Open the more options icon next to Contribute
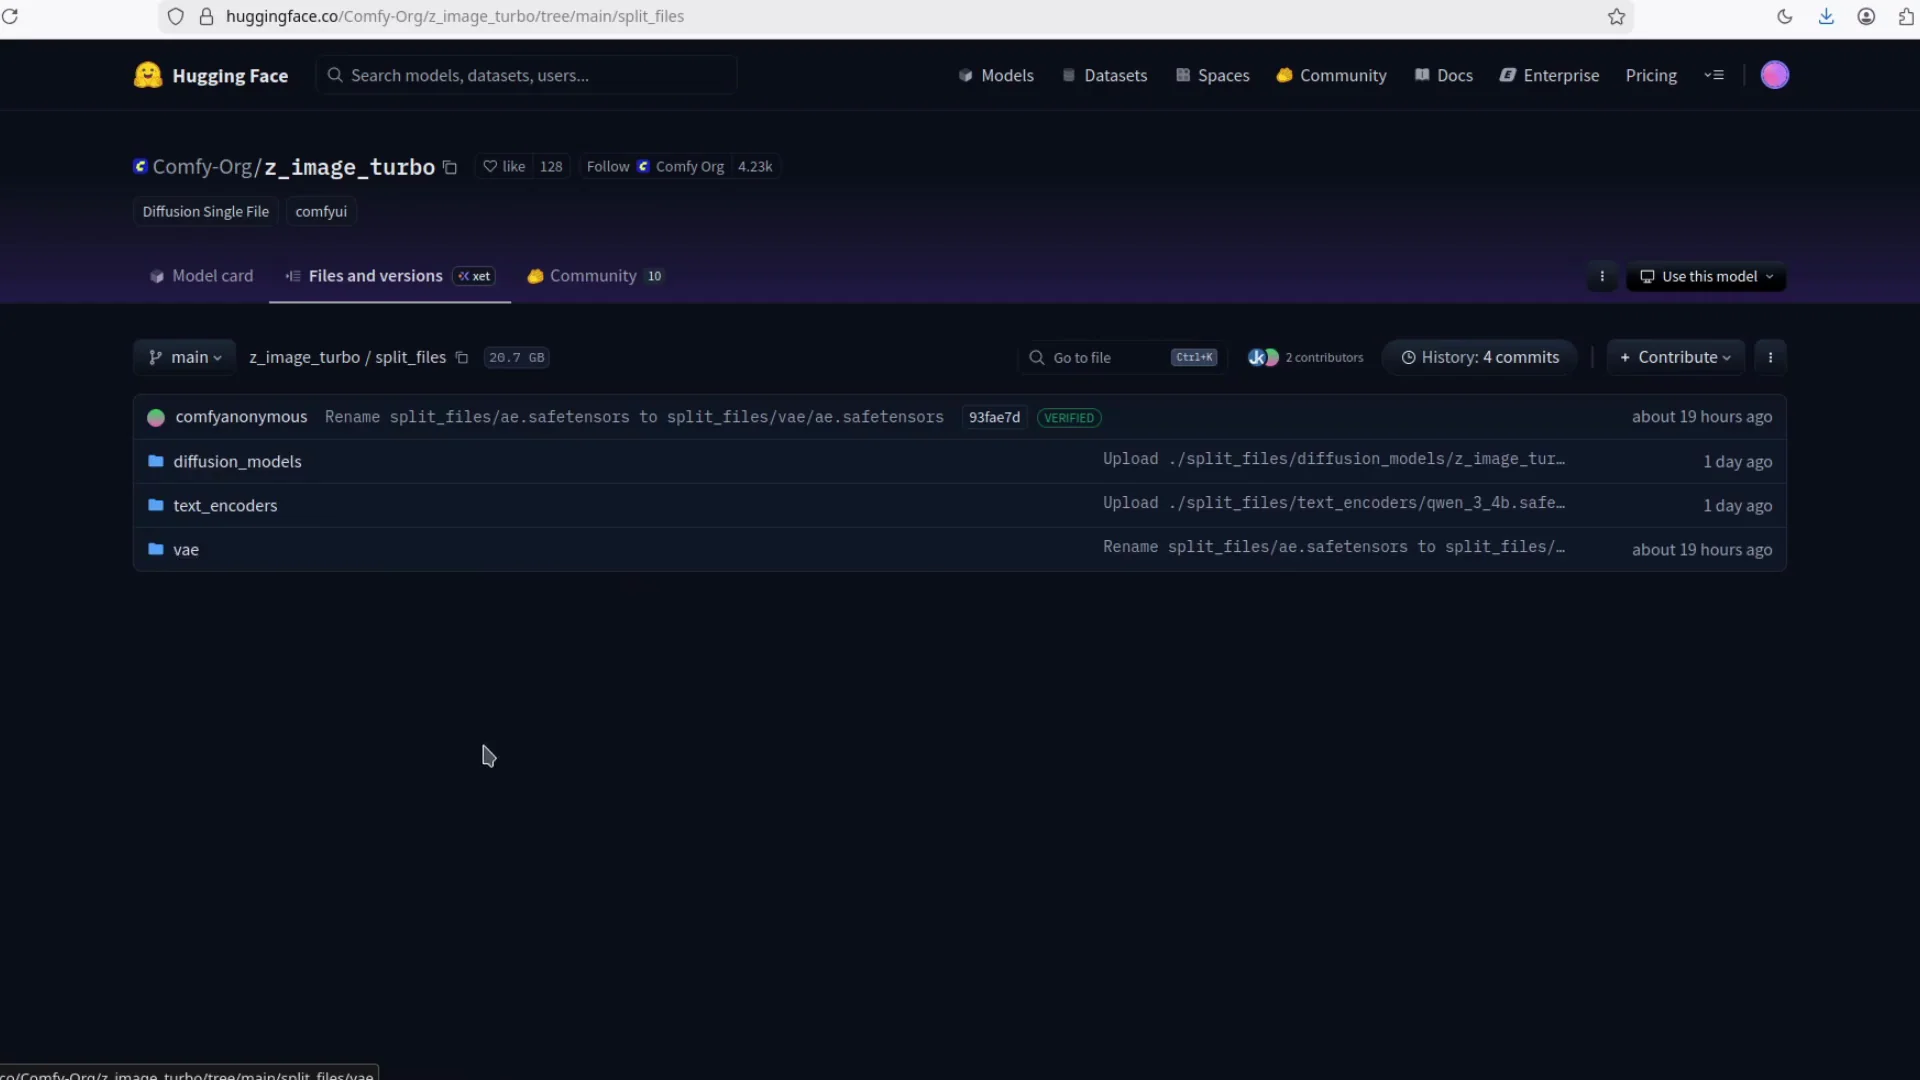 click(x=1770, y=356)
